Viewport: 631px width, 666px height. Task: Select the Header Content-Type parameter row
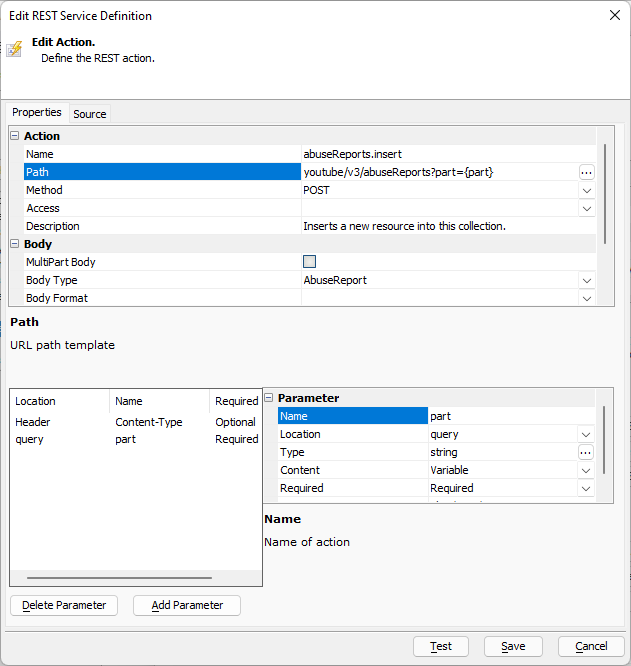pyautogui.click(x=136, y=422)
